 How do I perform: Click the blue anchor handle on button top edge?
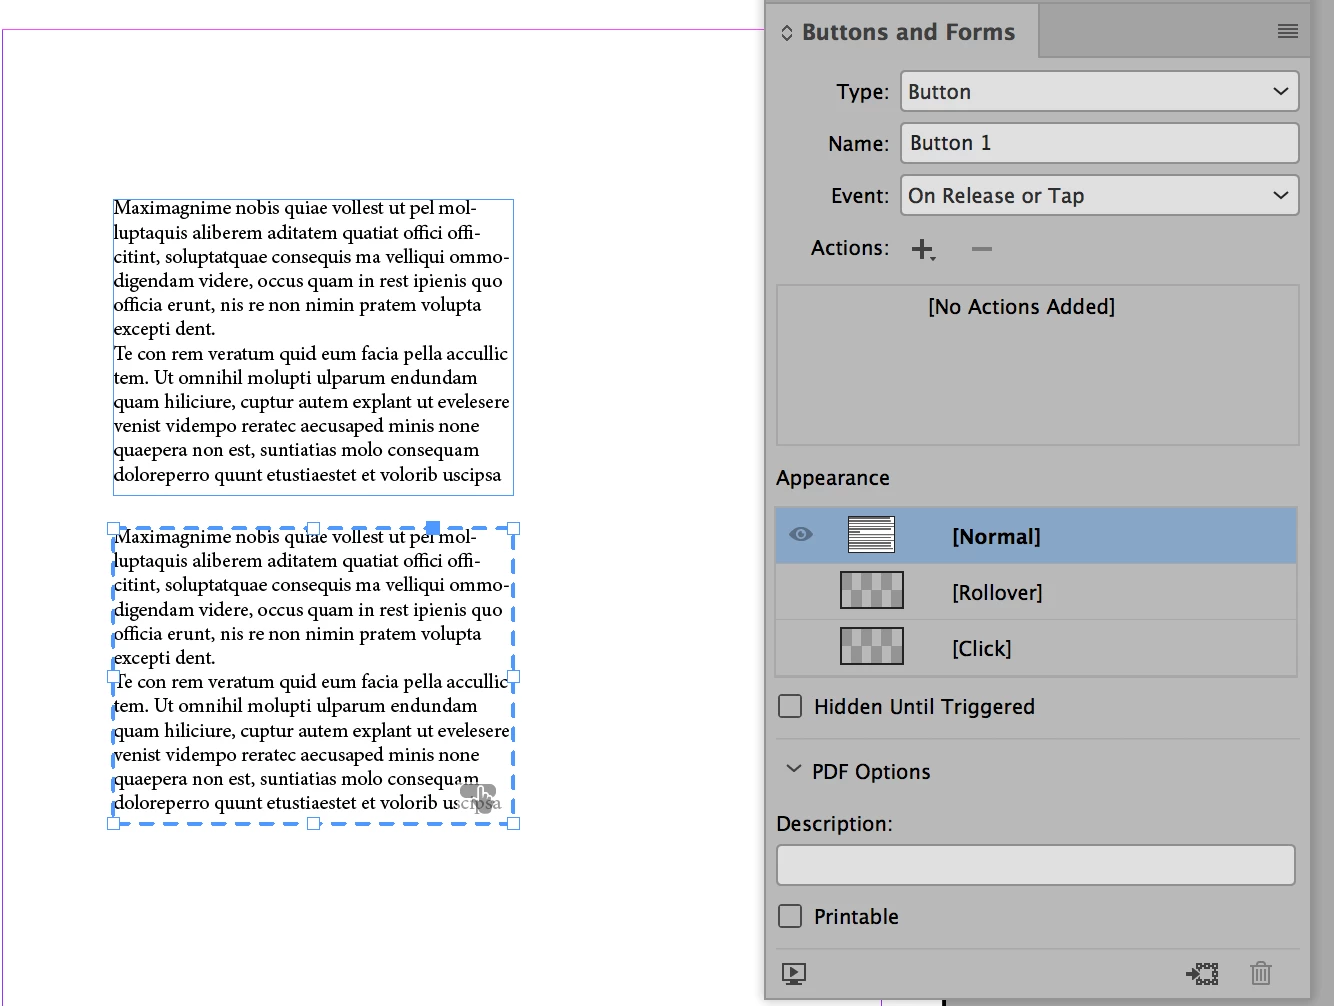click(433, 528)
